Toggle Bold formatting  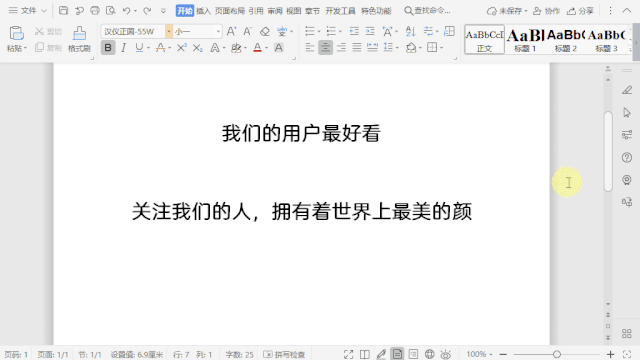(x=108, y=48)
